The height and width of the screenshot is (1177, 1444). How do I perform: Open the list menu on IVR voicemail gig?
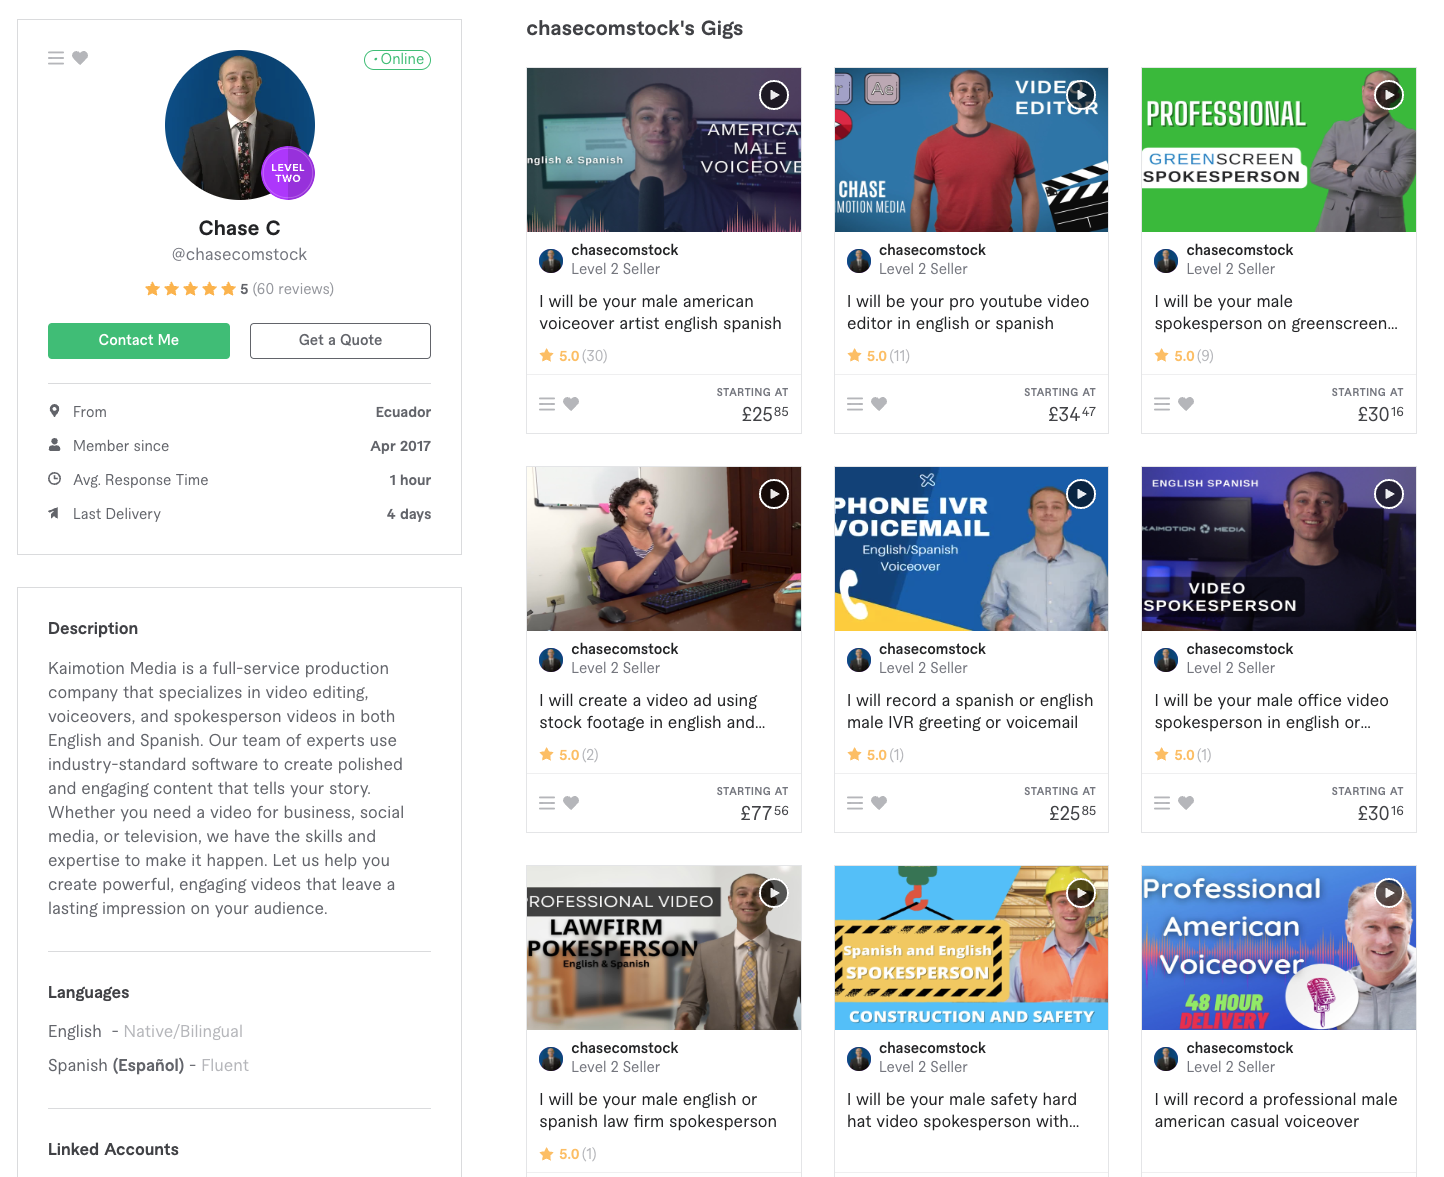point(855,803)
